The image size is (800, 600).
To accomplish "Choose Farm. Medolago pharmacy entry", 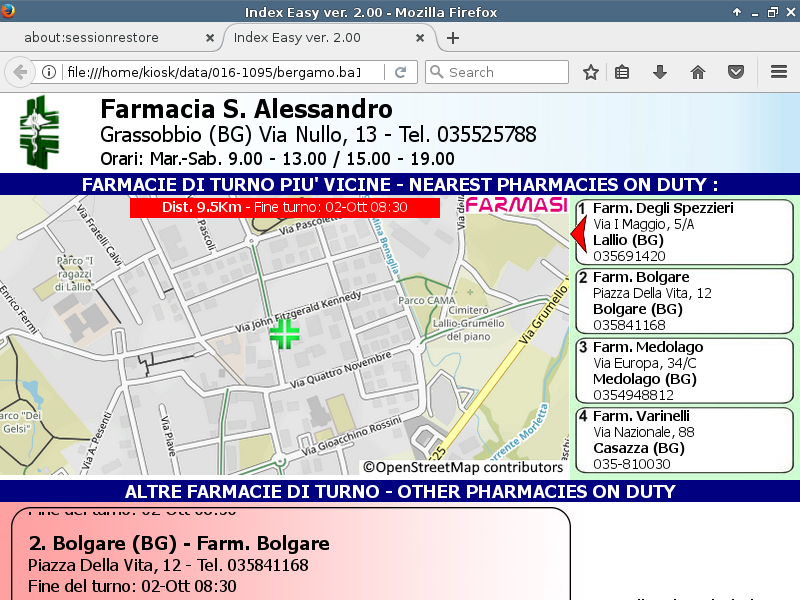I will tap(684, 370).
